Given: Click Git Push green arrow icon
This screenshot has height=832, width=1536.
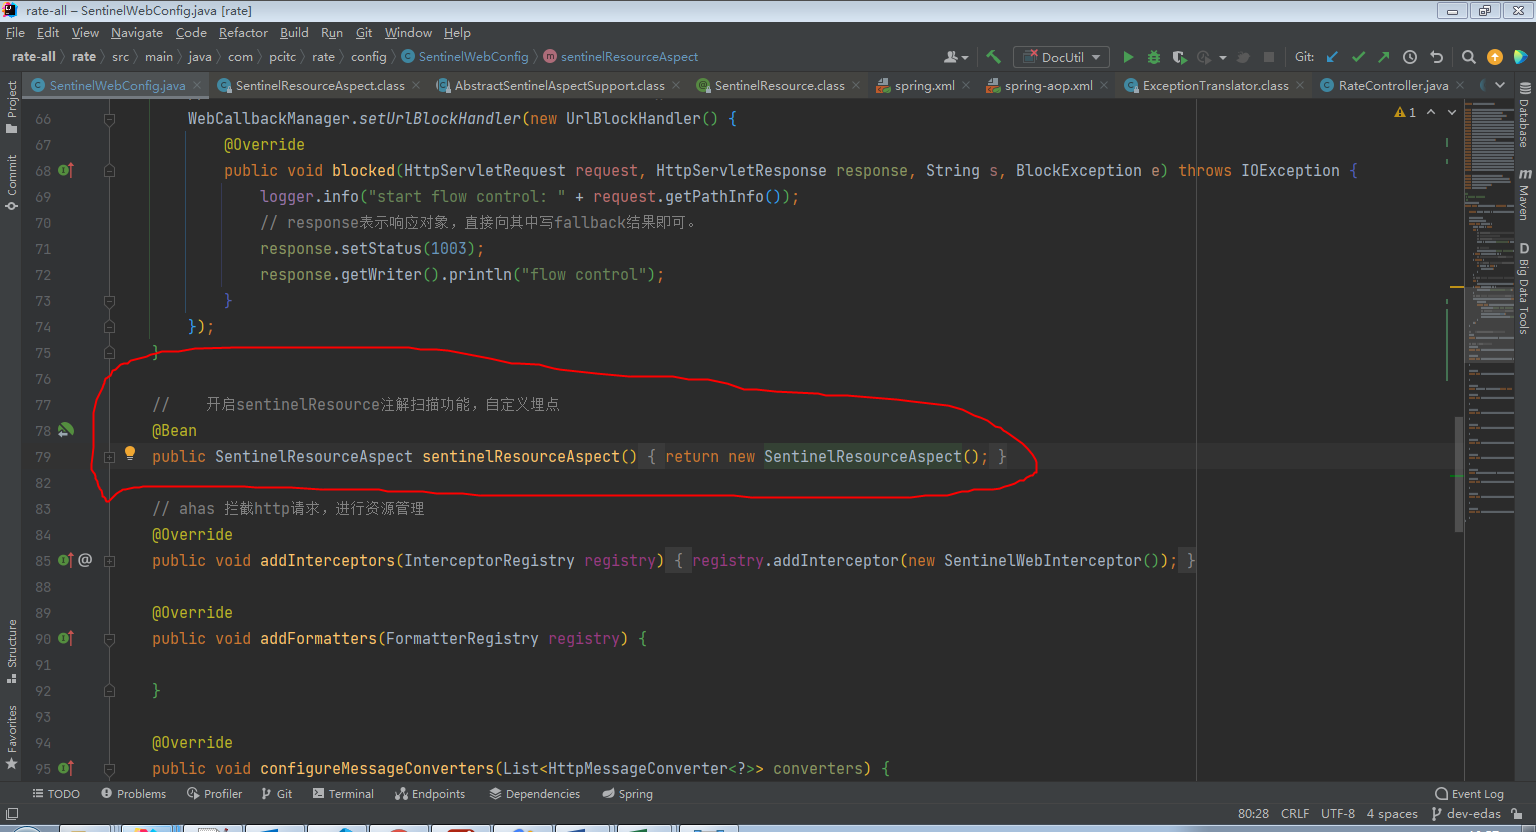Looking at the screenshot, I should pyautogui.click(x=1384, y=57).
